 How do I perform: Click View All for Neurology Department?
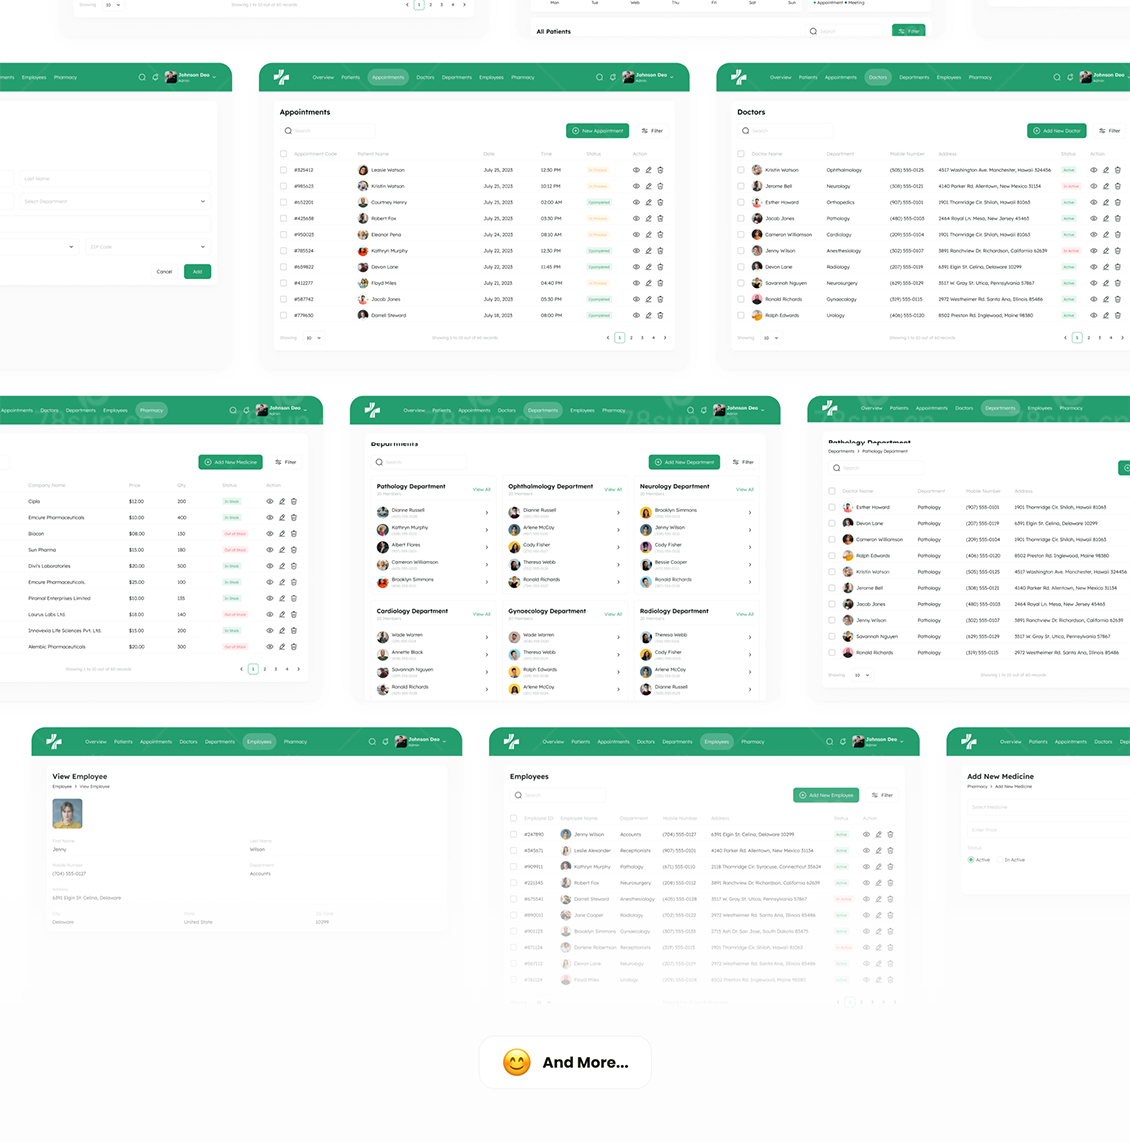(744, 489)
